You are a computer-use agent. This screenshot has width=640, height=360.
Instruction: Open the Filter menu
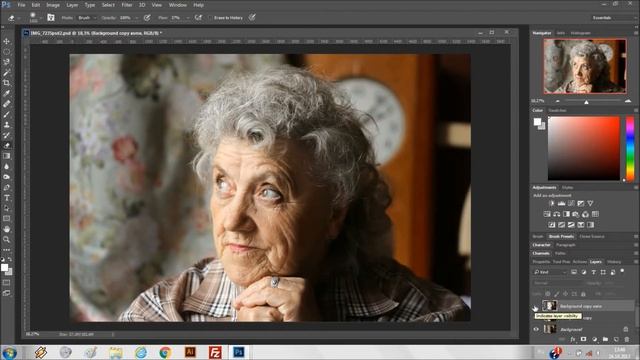(127, 5)
